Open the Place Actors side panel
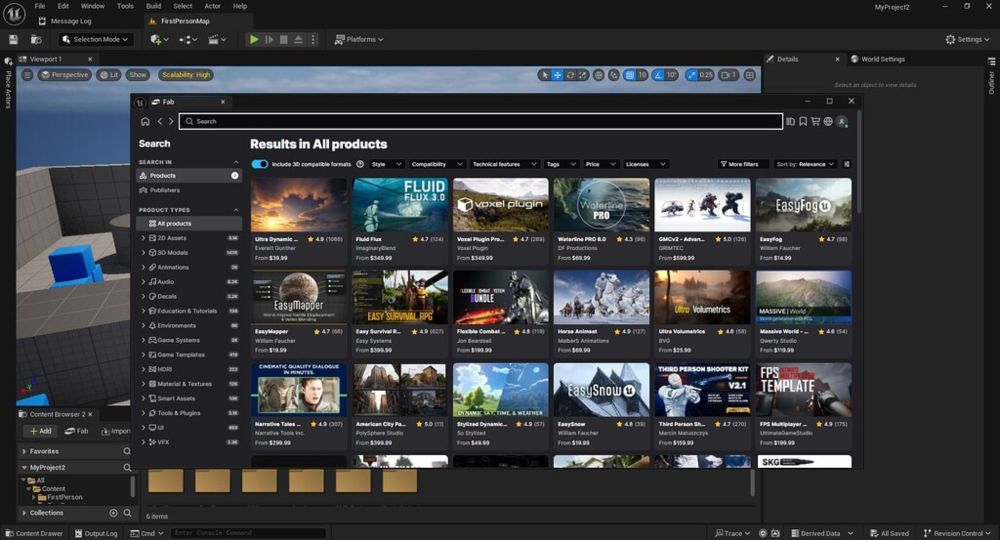 tap(8, 84)
